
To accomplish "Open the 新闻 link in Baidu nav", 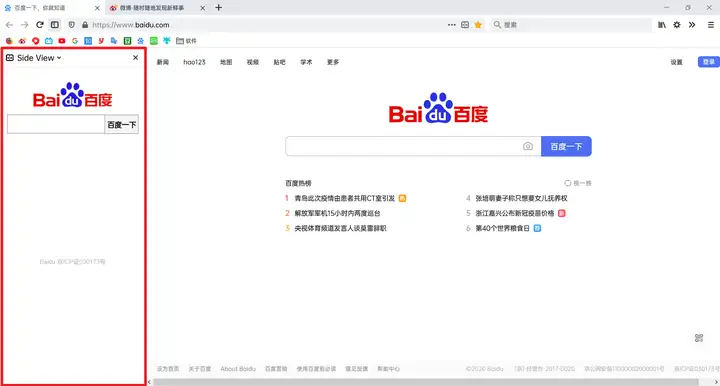I will (x=163, y=62).
